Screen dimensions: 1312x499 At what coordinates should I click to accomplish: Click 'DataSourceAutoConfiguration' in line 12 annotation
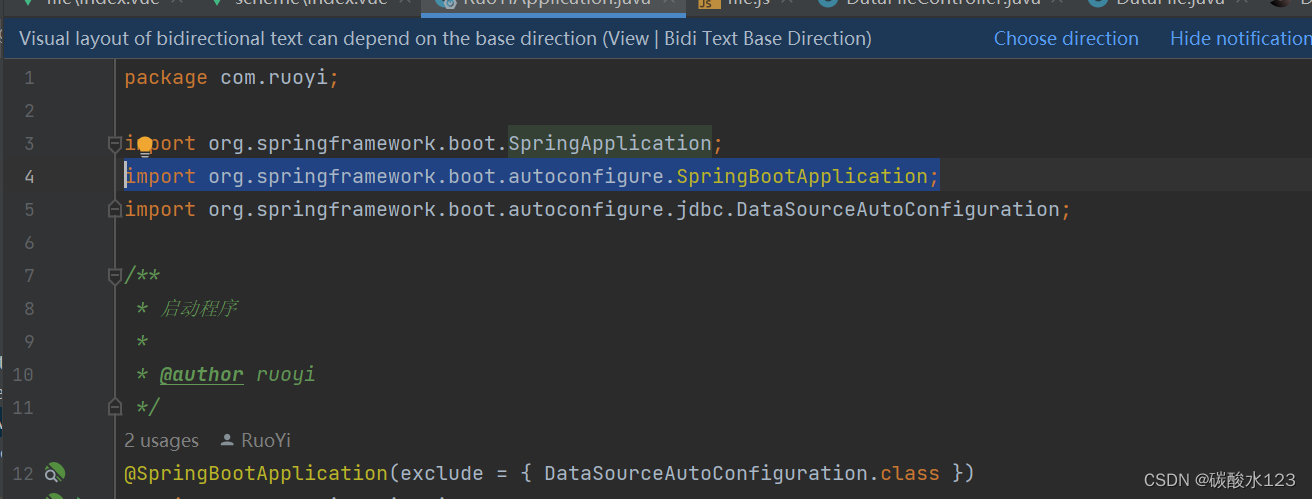[706, 472]
